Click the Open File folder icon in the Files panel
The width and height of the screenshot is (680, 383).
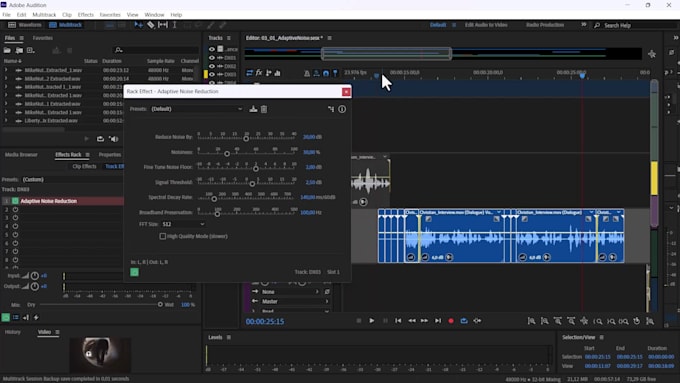[x=7, y=50]
